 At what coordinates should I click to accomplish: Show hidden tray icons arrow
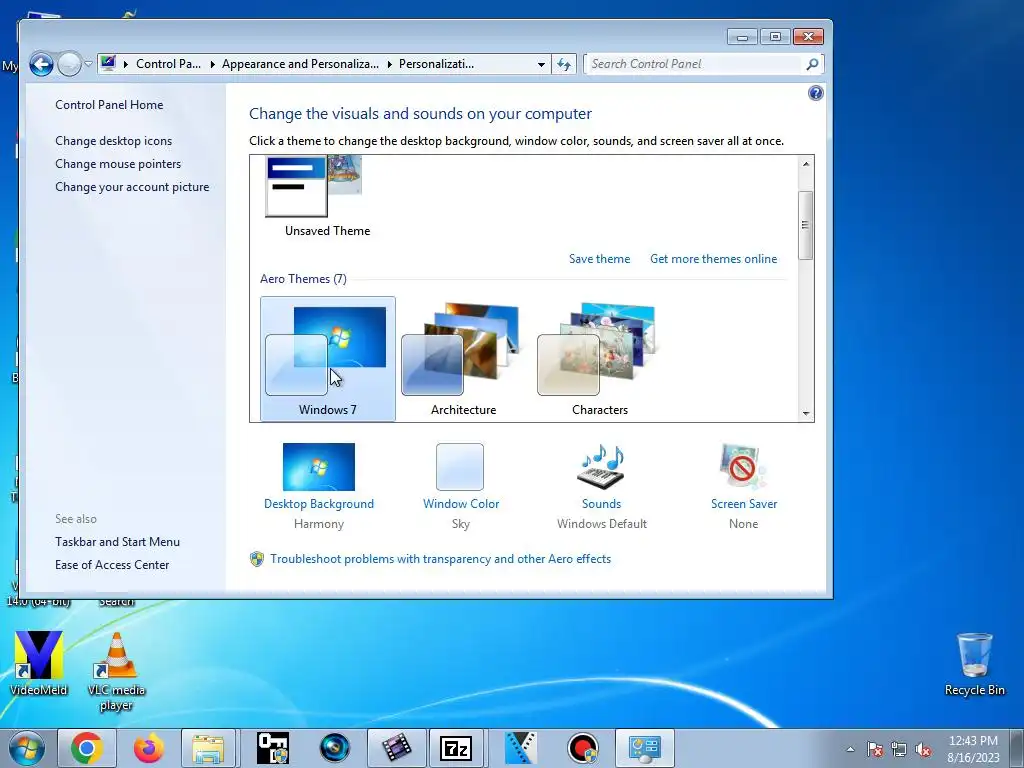tap(850, 749)
